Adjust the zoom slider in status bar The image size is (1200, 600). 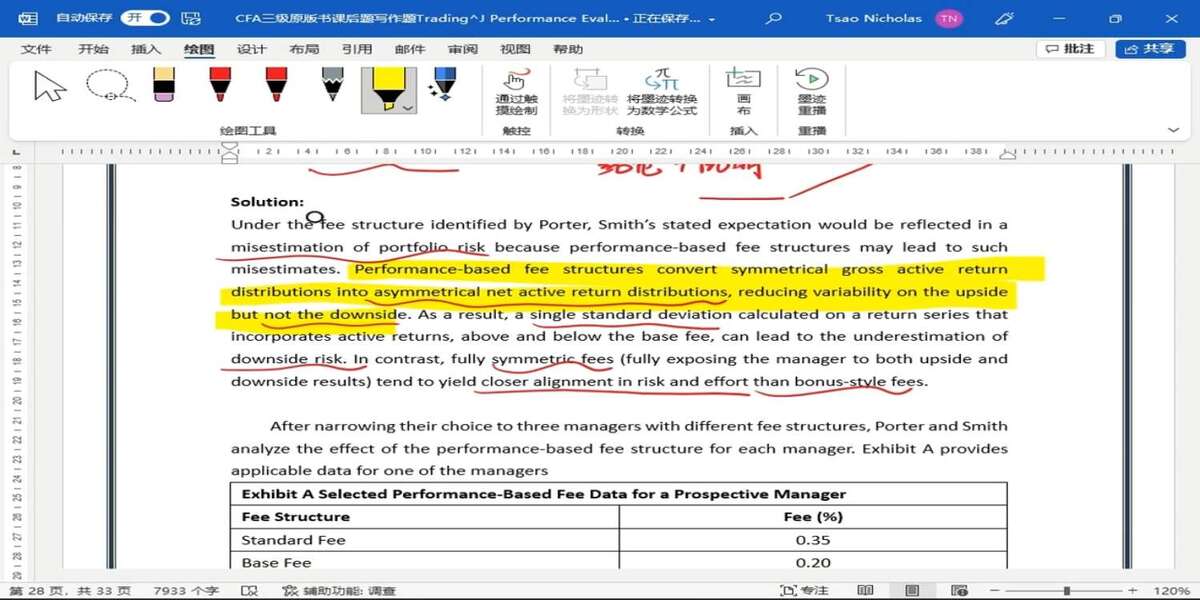tap(1066, 591)
